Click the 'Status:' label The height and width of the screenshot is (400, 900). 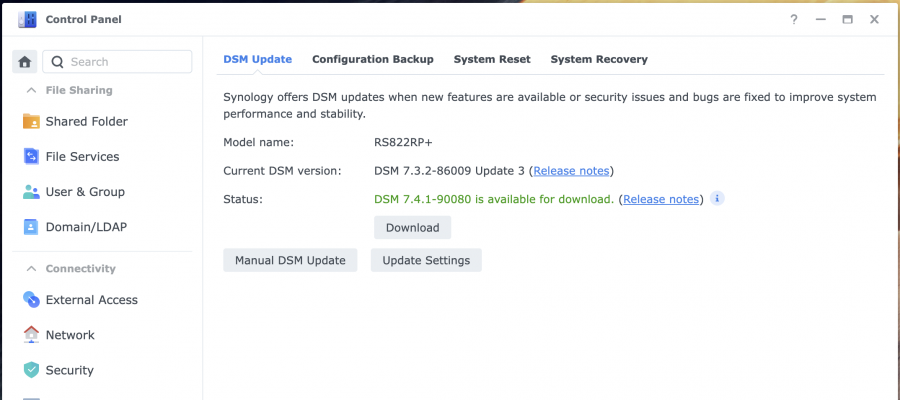[x=243, y=199]
